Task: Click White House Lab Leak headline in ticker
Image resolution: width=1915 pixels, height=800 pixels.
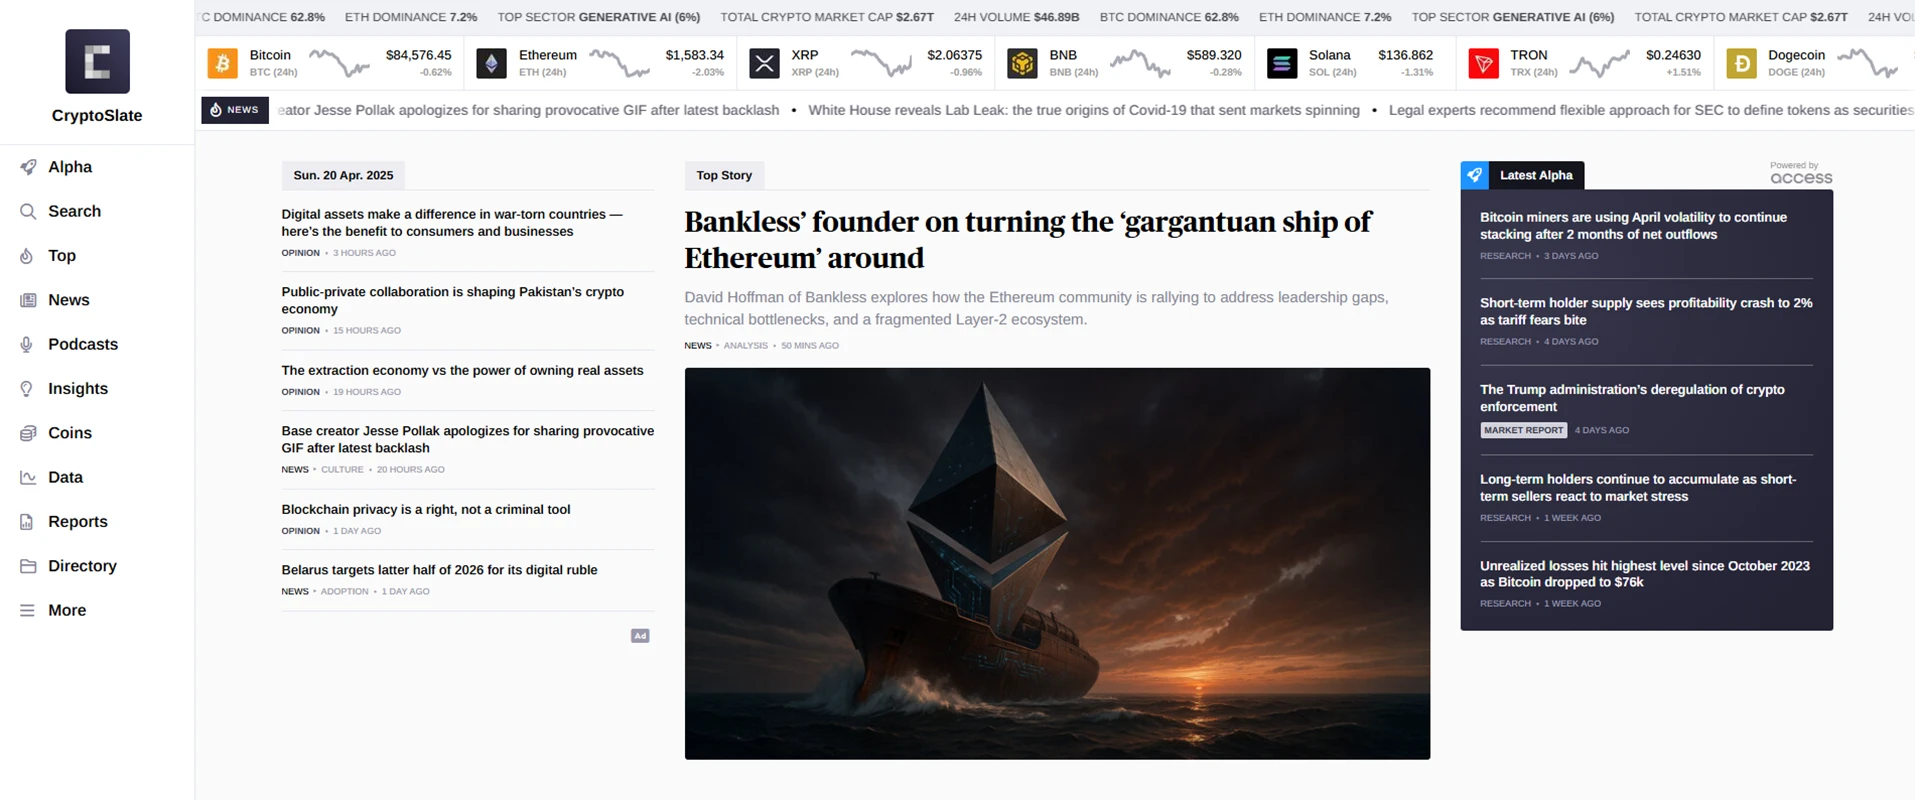Action: click(1084, 110)
